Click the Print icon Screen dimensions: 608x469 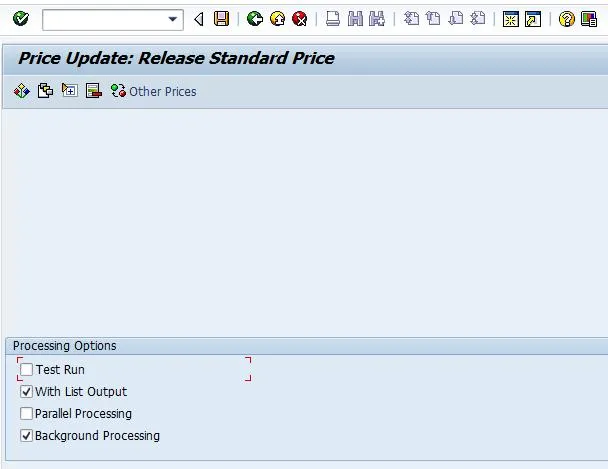pyautogui.click(x=333, y=19)
